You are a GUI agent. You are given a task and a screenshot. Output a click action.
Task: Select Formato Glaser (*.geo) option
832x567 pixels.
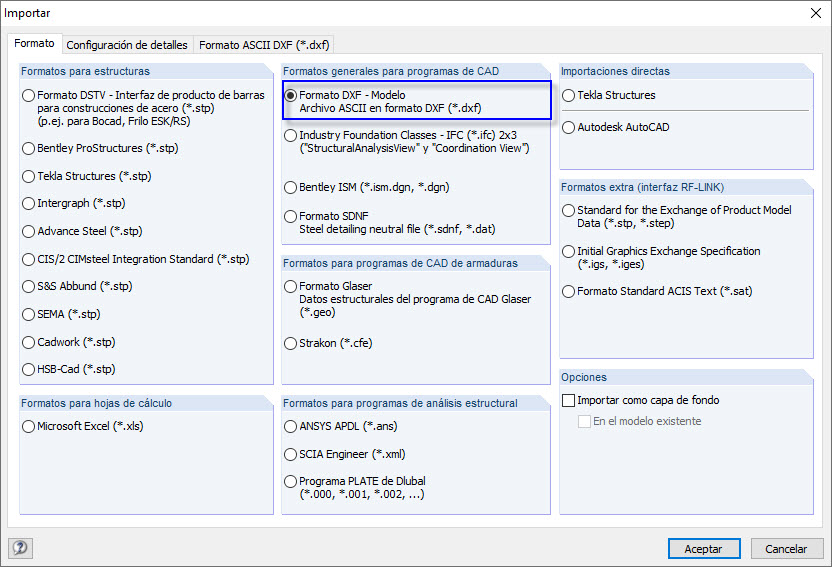point(291,287)
